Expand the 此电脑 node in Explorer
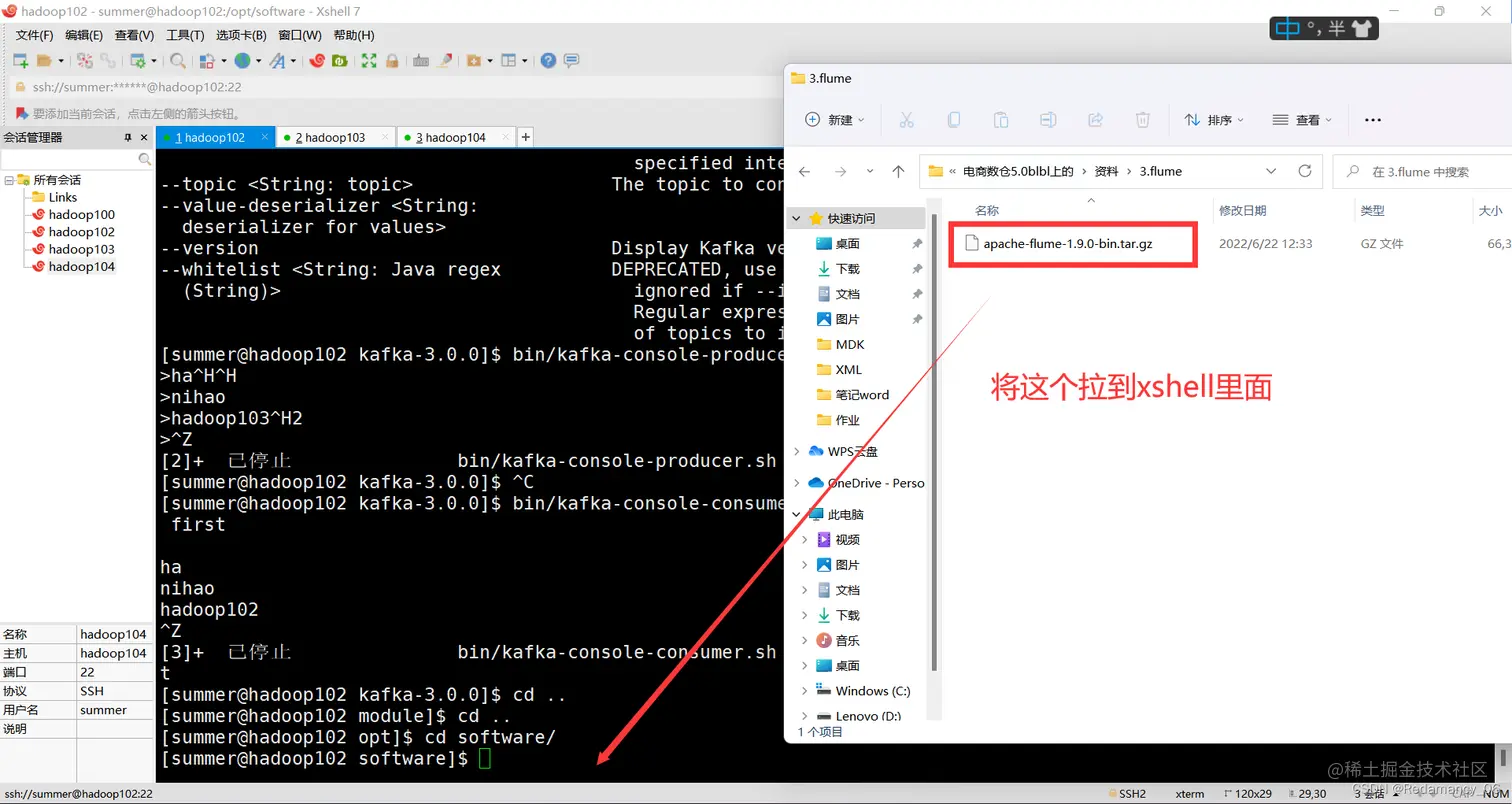 (x=797, y=514)
